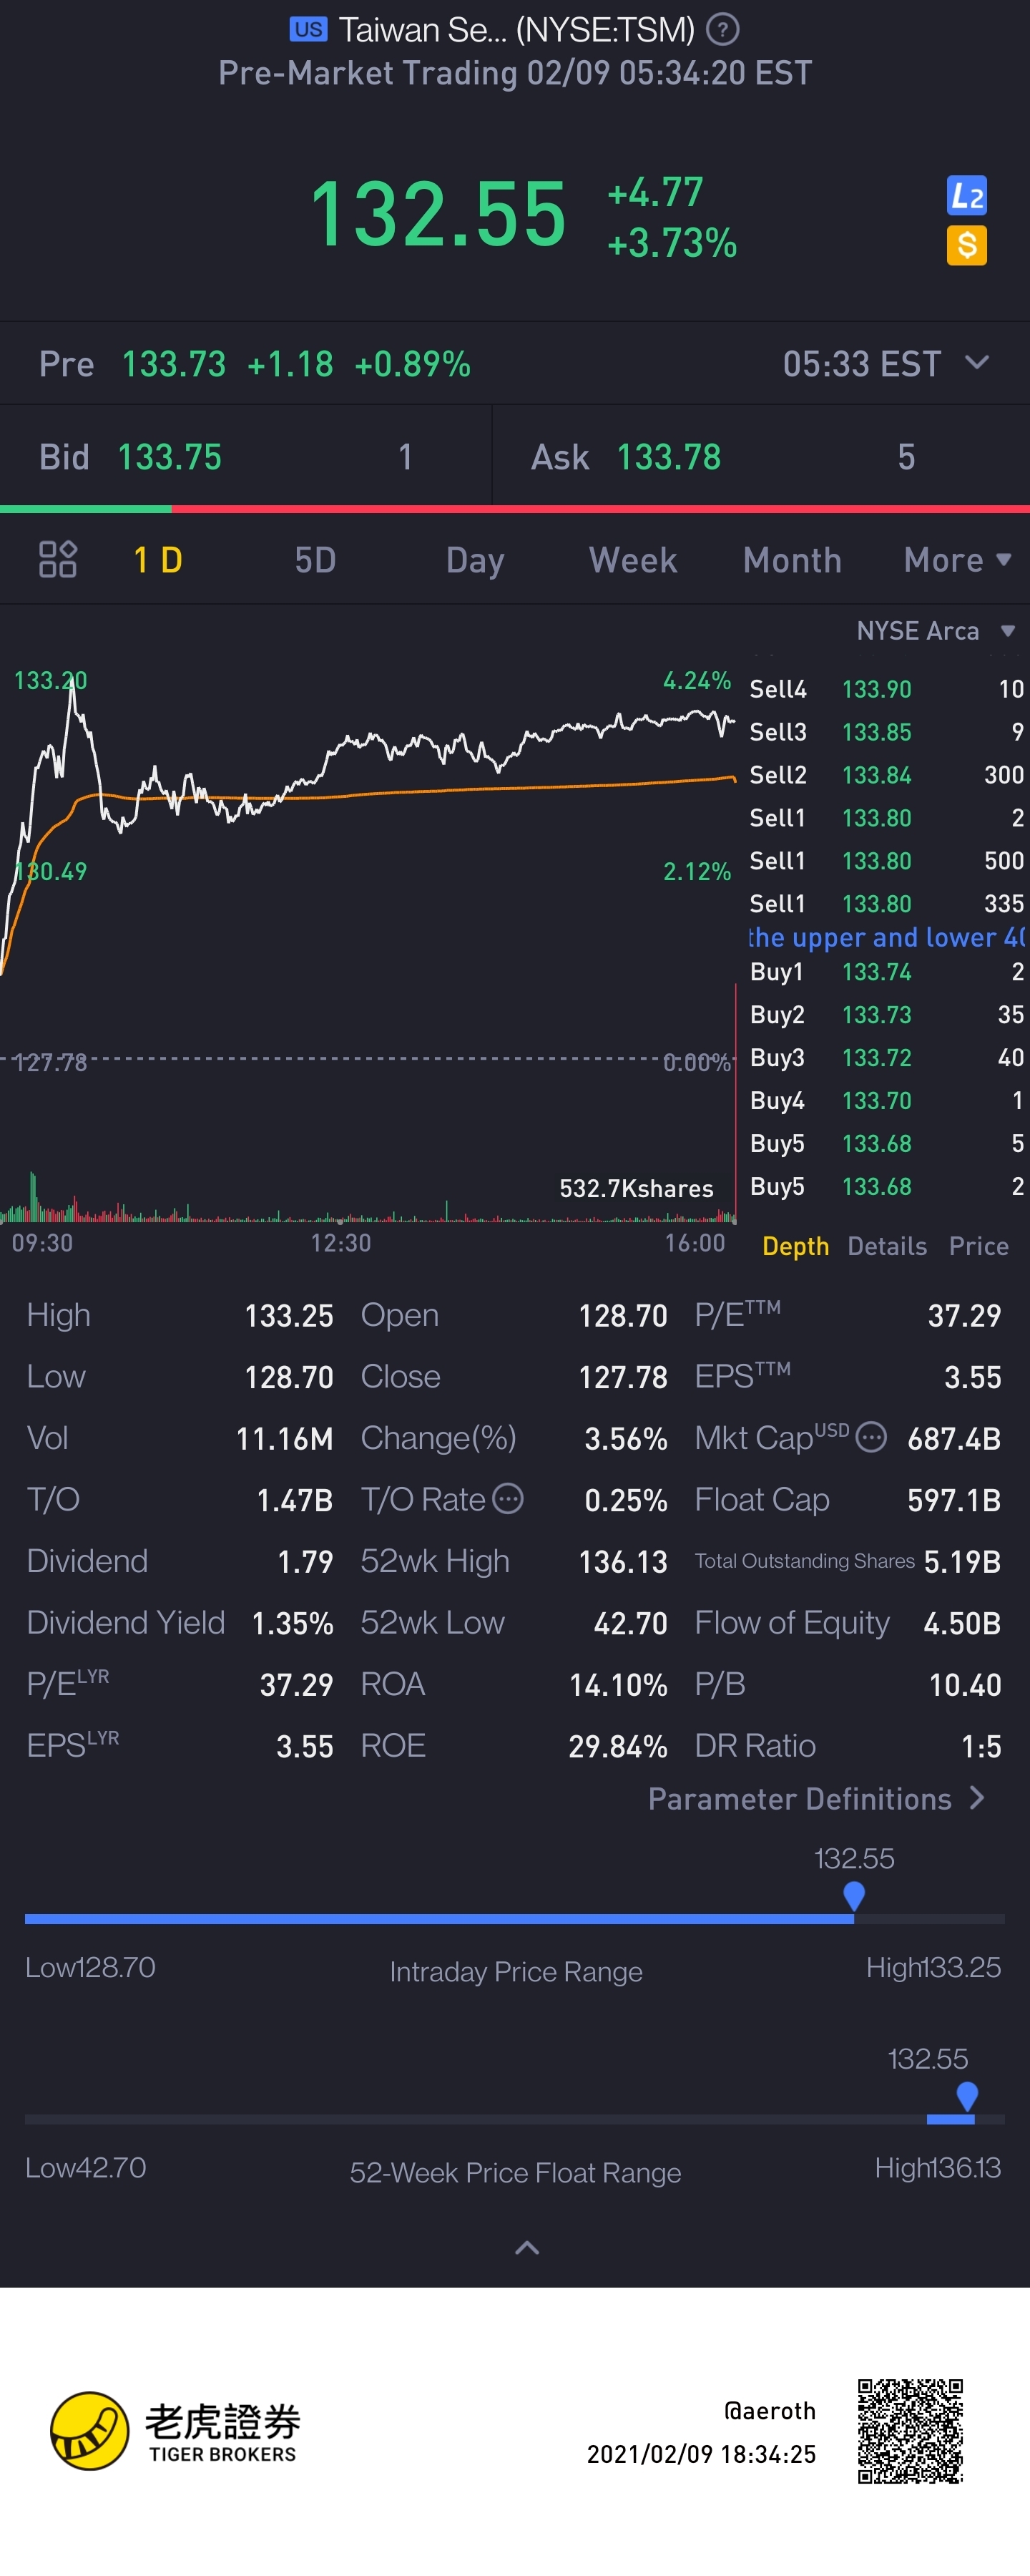Tap the Tiger Brokers logo

point(175,2431)
